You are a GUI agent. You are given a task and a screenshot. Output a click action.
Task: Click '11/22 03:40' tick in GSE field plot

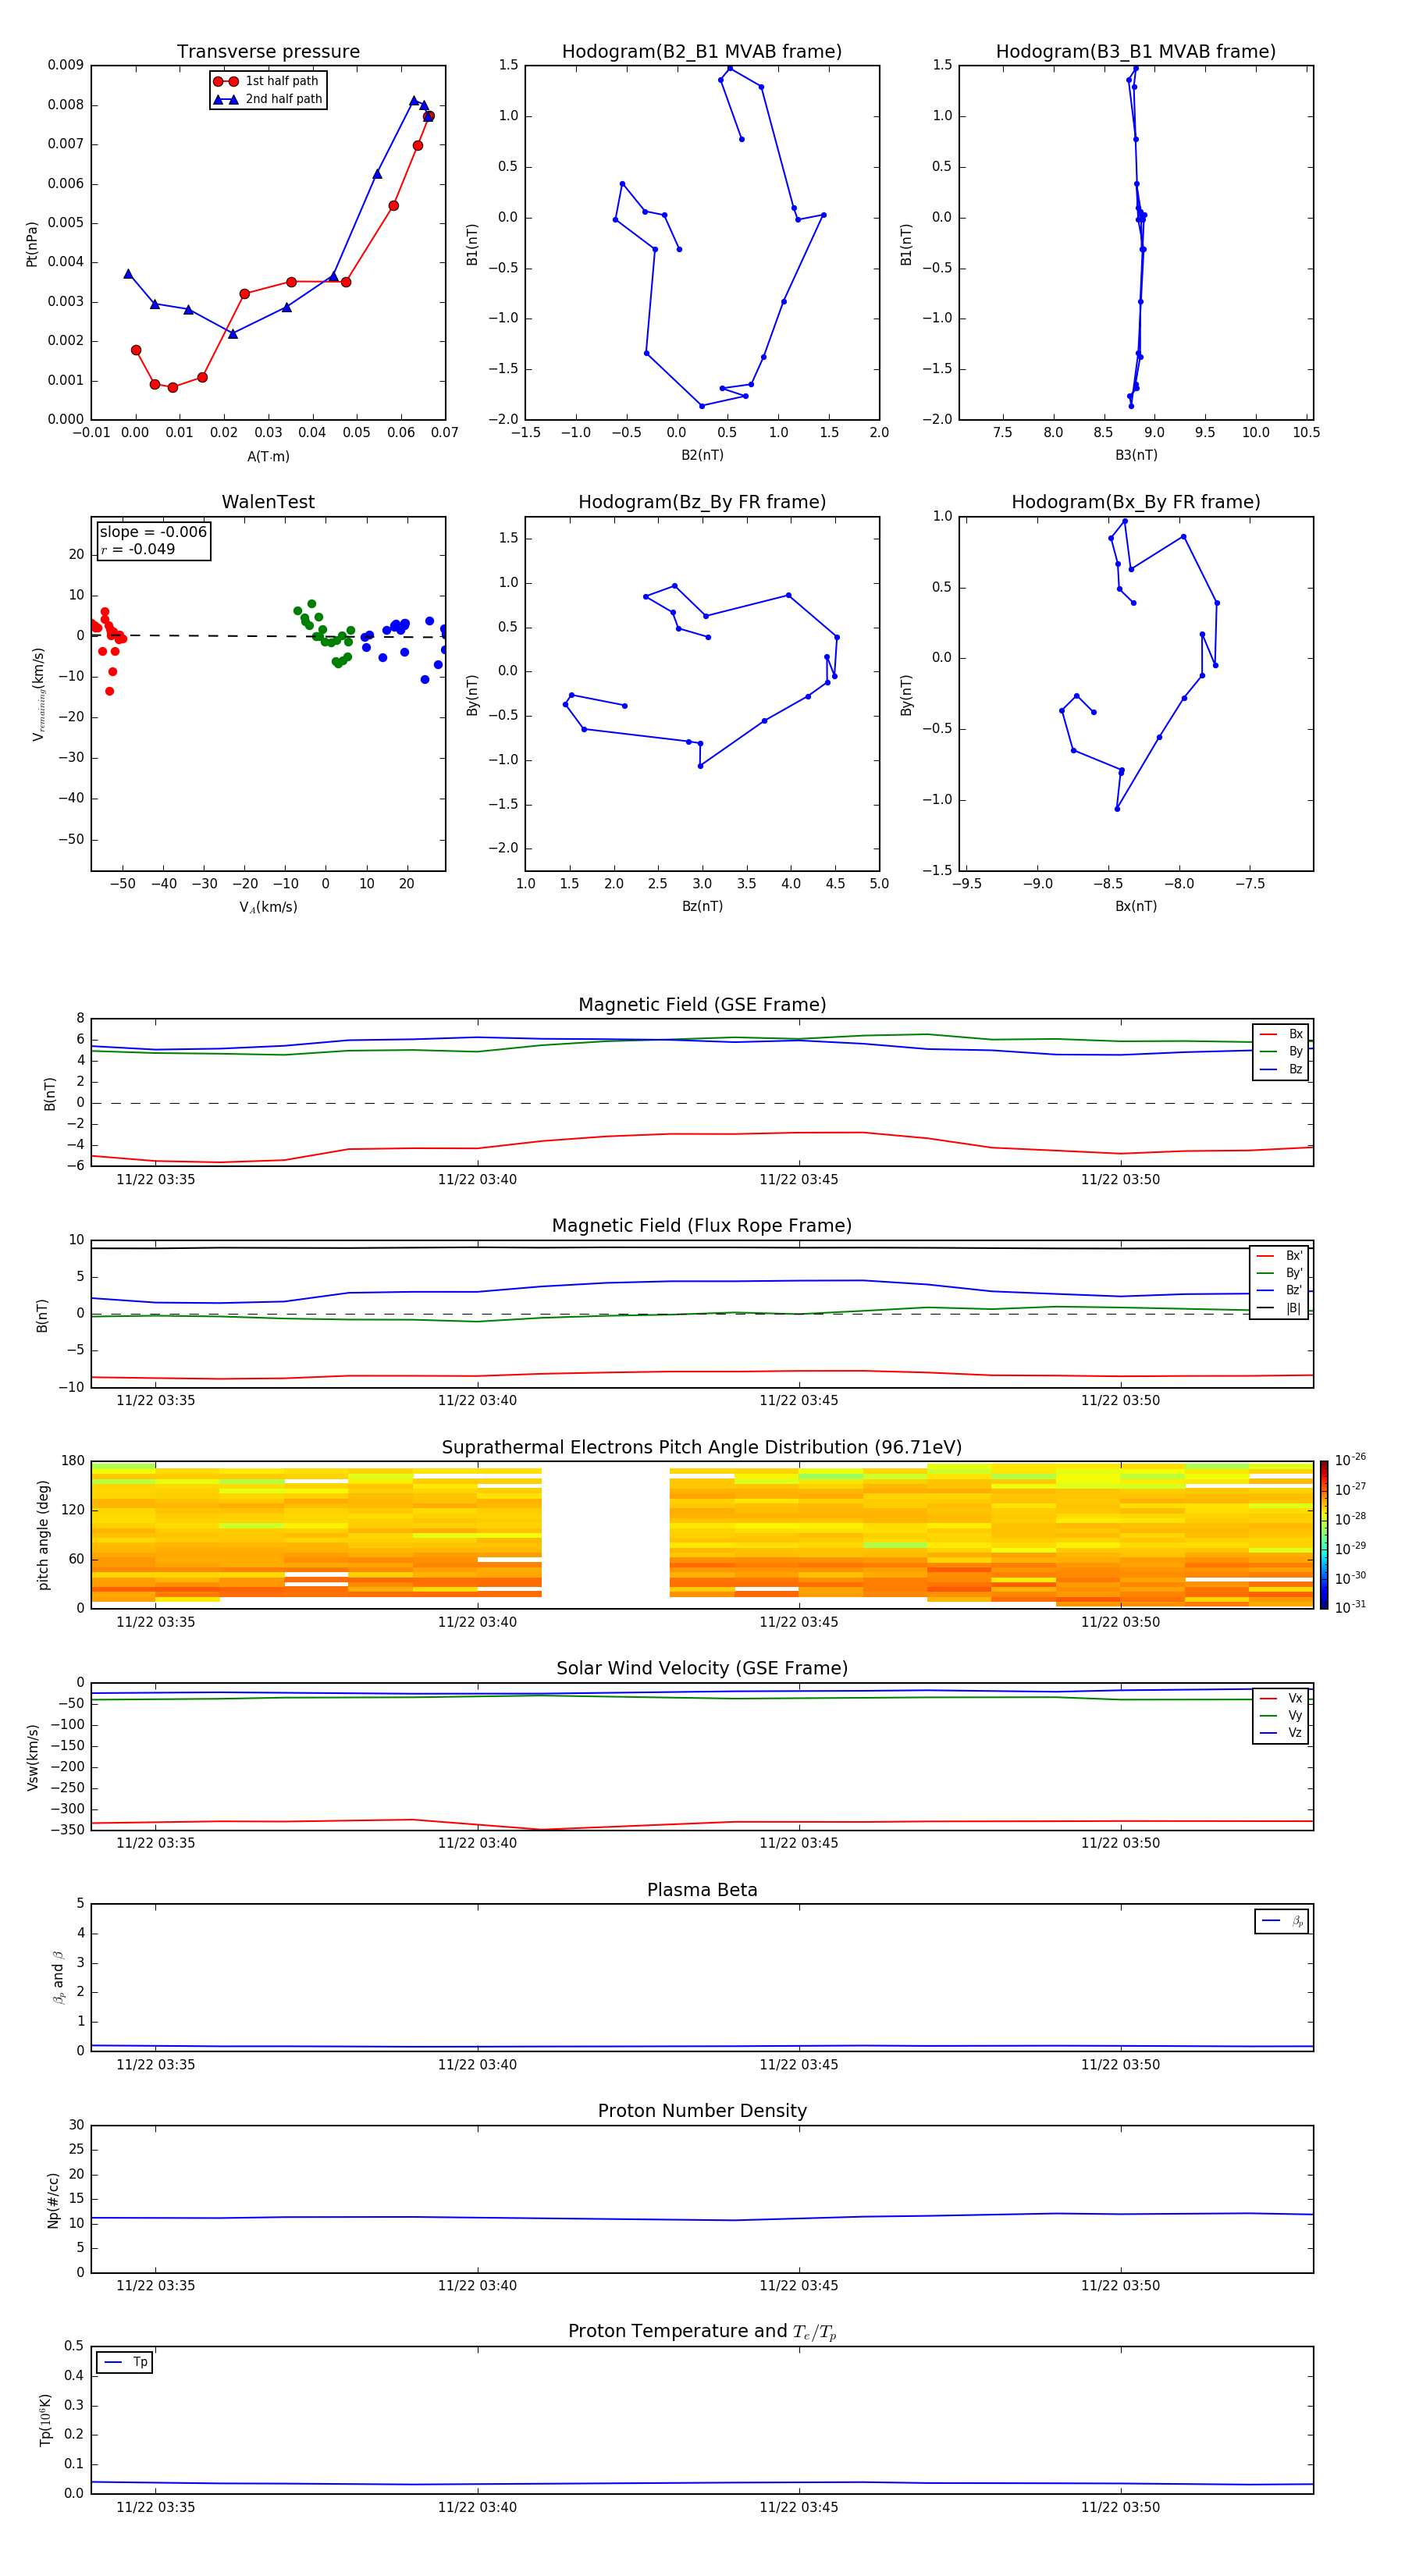[478, 1180]
